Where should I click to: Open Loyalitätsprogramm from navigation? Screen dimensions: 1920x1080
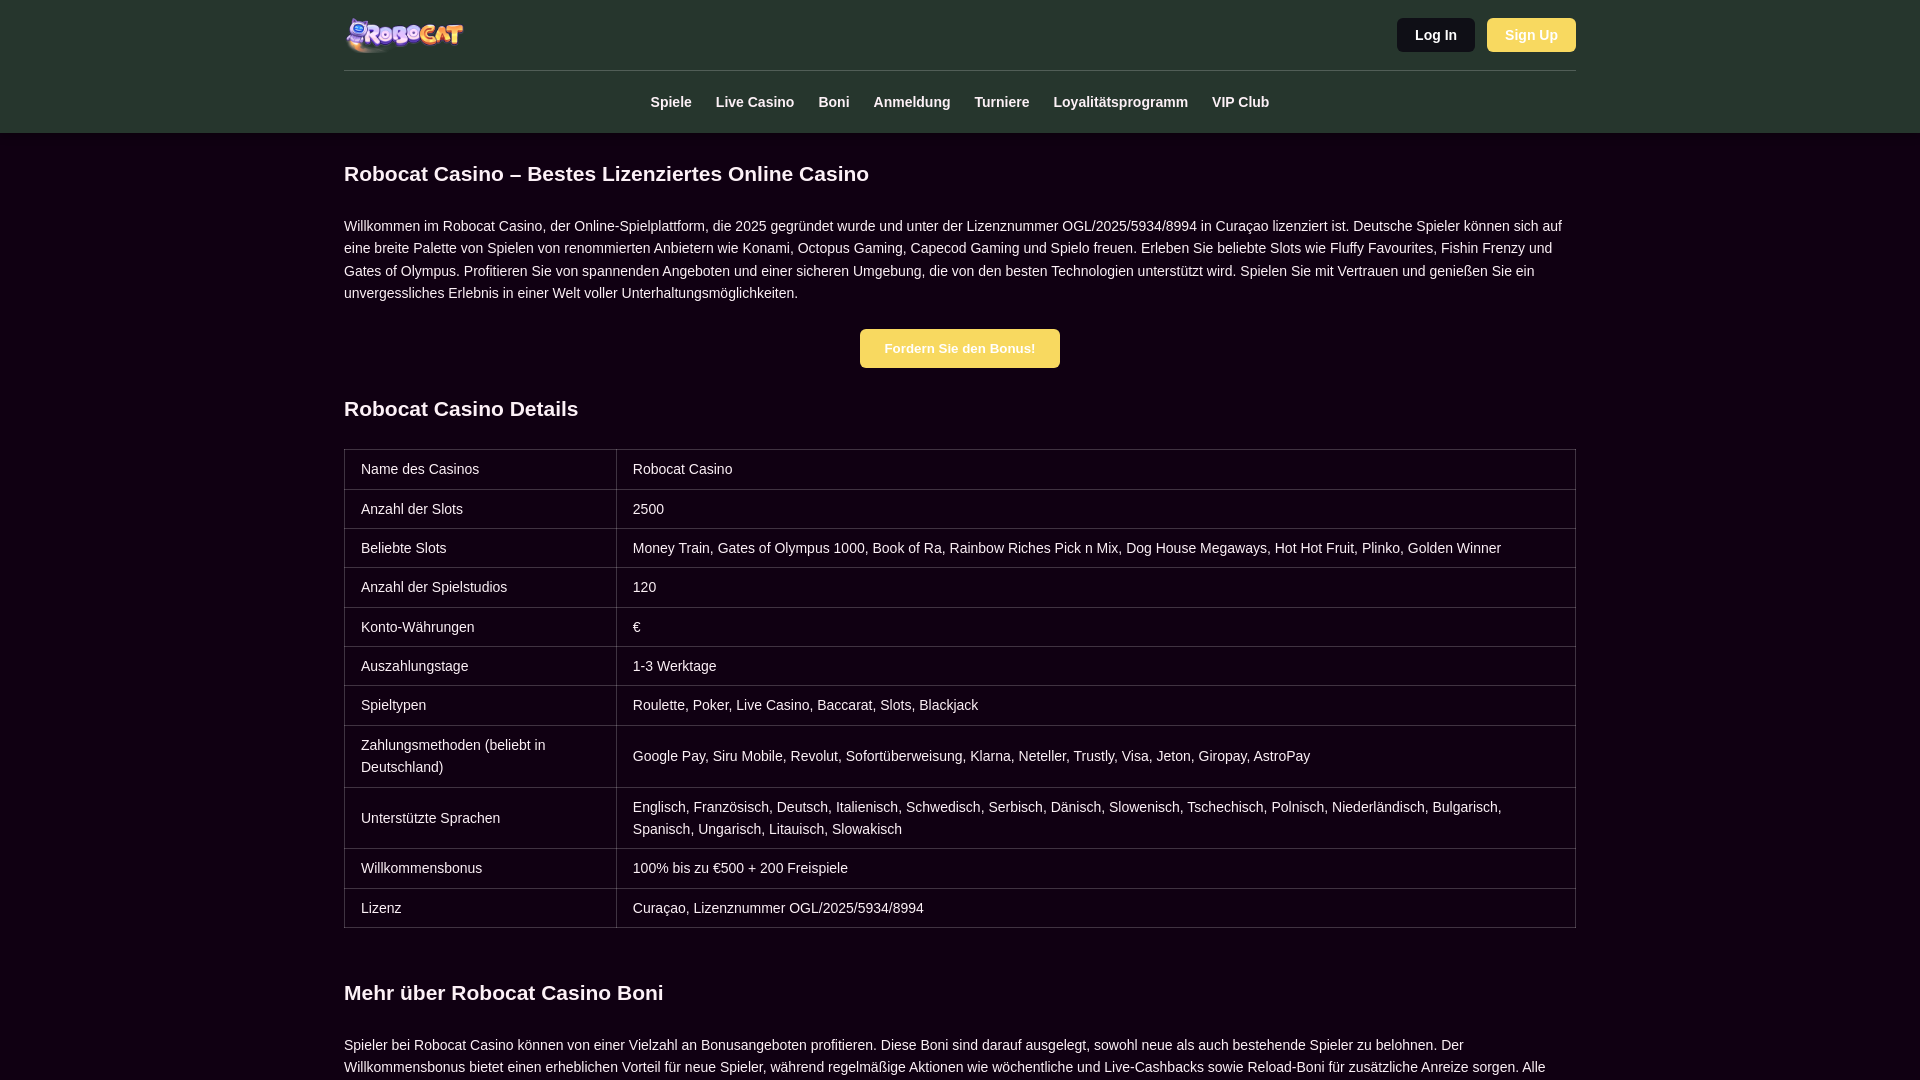(x=1120, y=102)
